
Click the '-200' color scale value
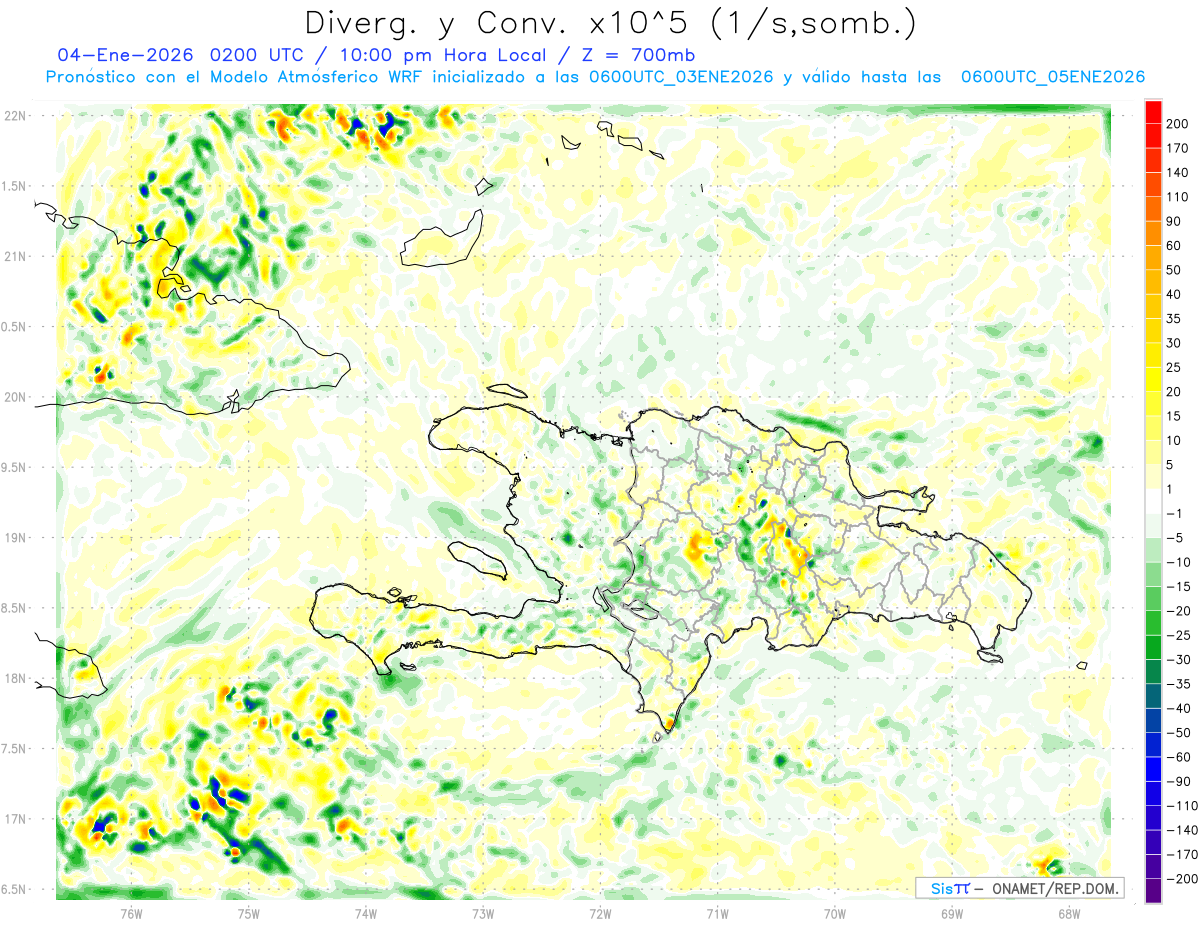point(1181,879)
